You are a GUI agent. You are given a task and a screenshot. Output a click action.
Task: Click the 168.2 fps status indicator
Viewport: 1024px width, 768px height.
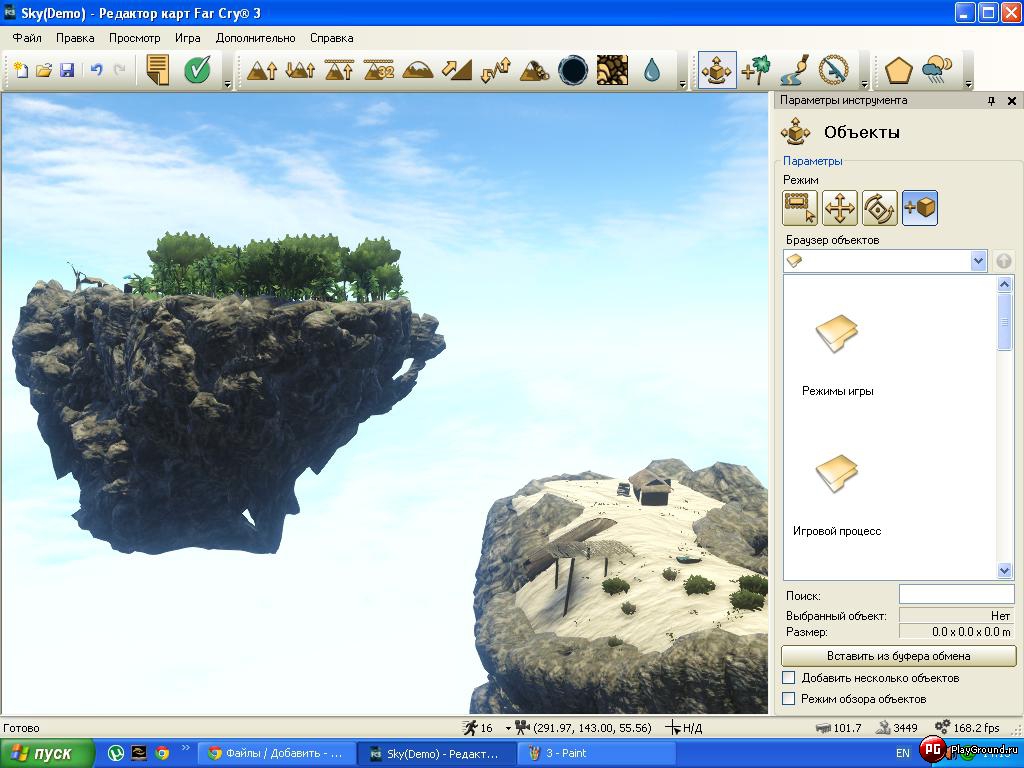coord(967,728)
